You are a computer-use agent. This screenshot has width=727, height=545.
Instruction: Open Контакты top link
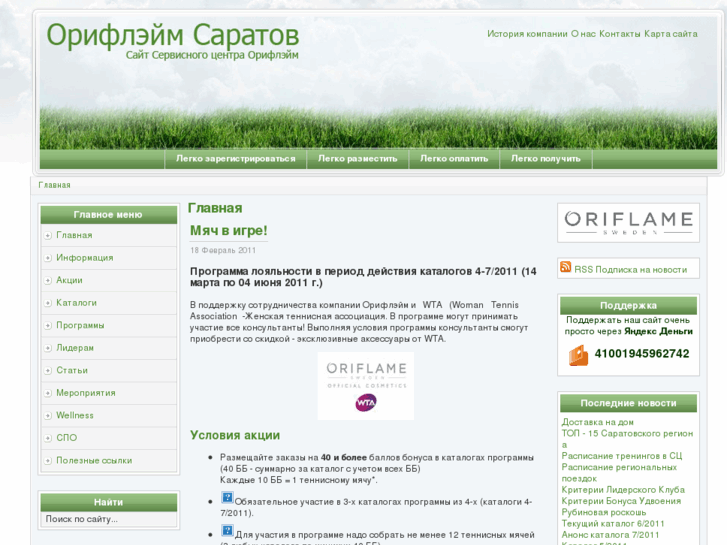pos(620,34)
